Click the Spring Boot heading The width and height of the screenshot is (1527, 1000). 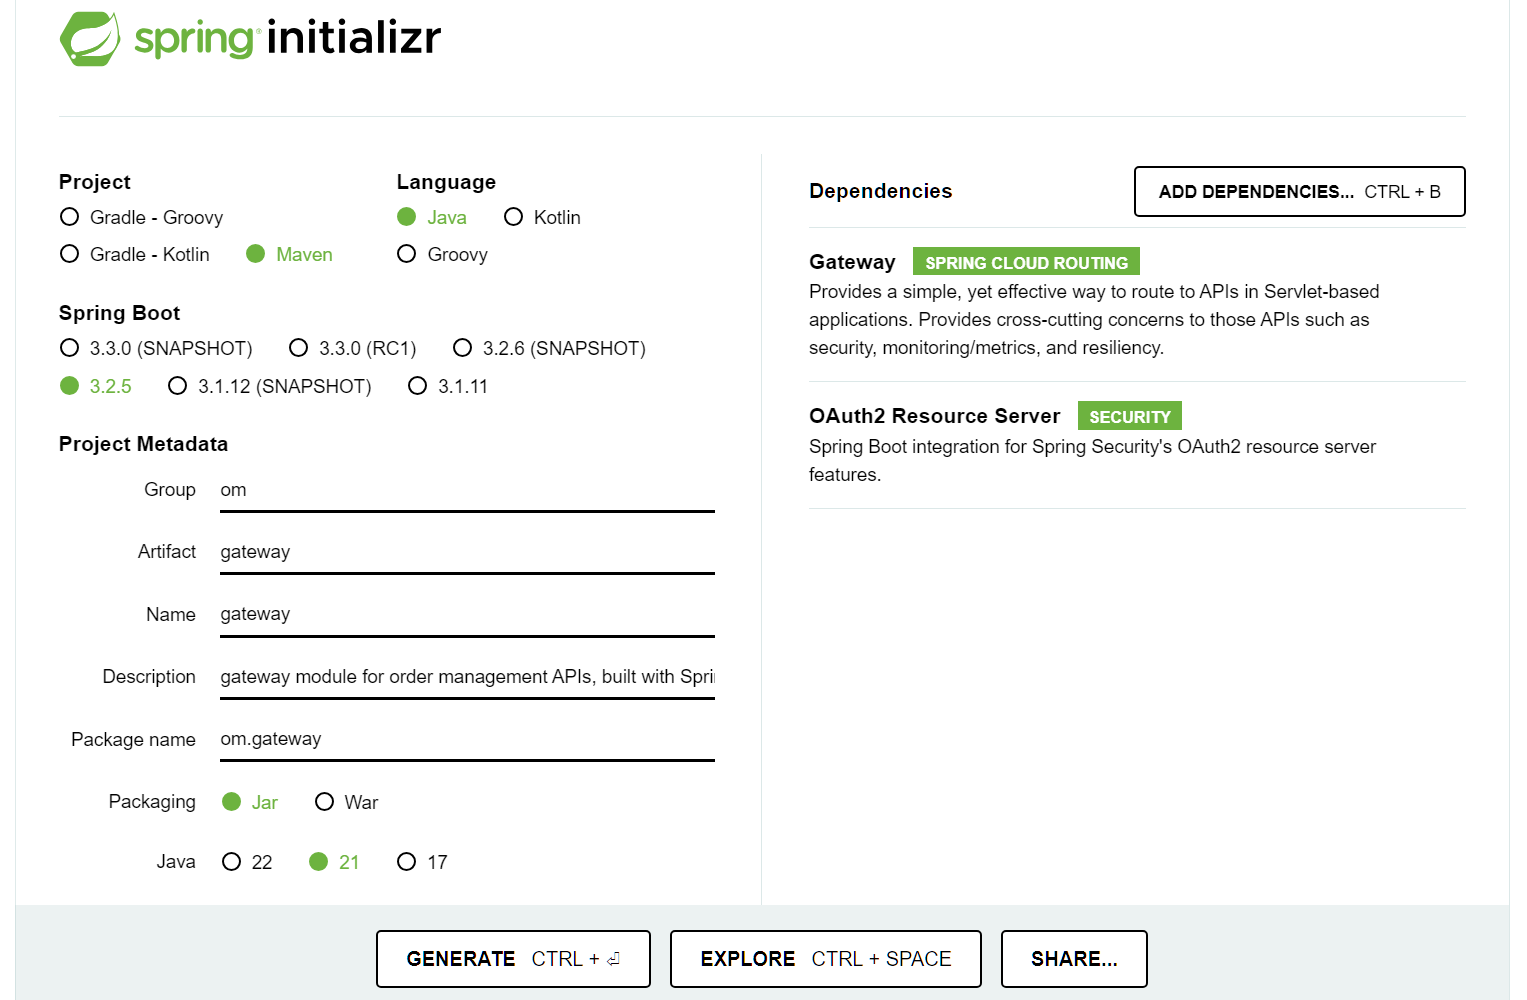point(119,313)
